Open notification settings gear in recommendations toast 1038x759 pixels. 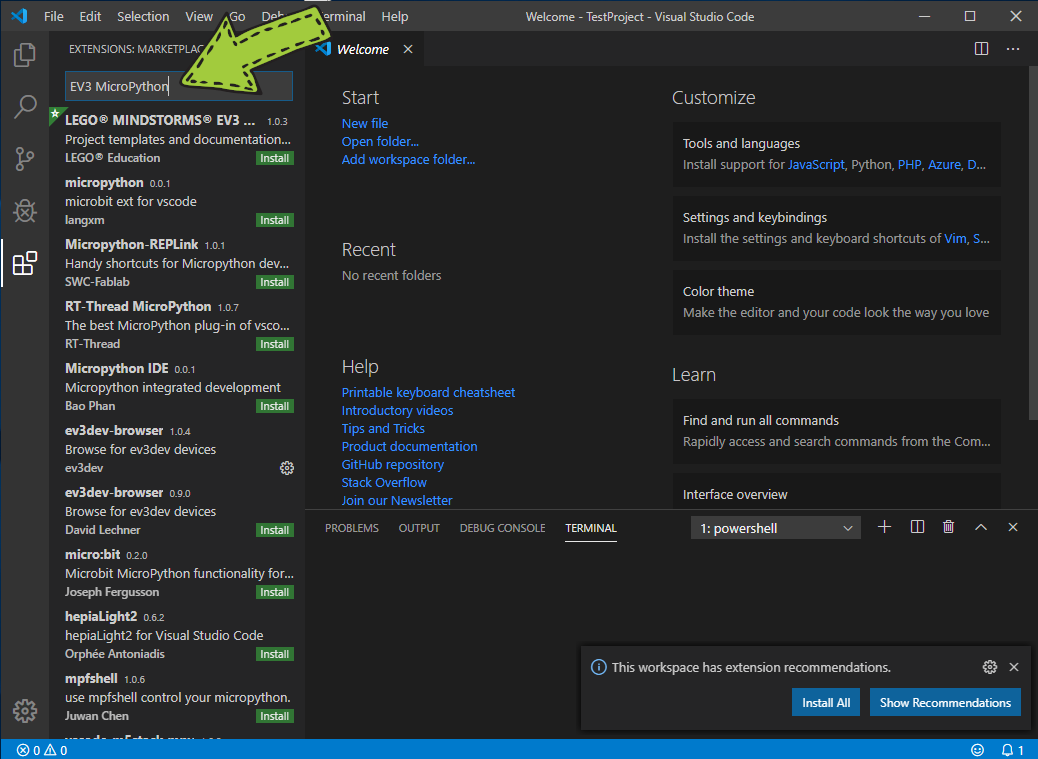tap(990, 667)
